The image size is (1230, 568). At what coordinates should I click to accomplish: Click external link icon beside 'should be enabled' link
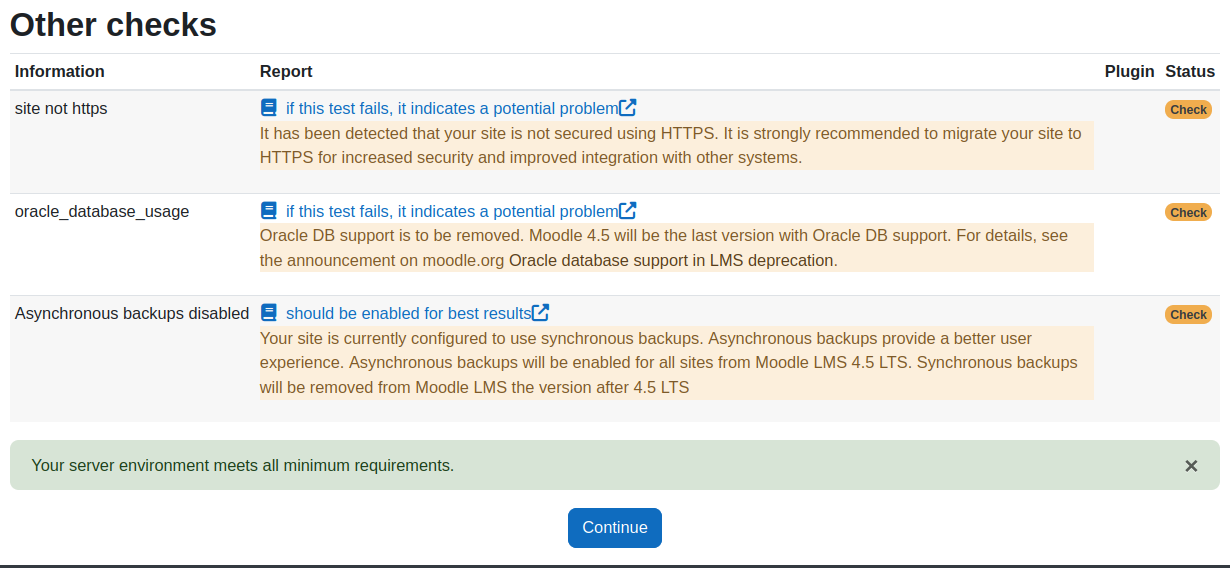coord(541,313)
